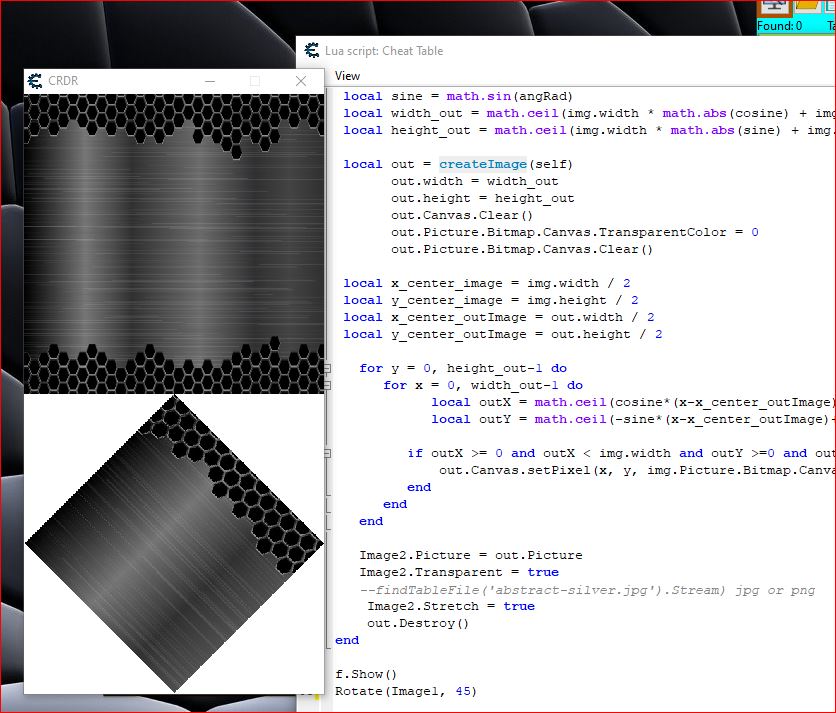Collapse the 'for x = 0' loop fold marker

pyautogui.click(x=329, y=386)
